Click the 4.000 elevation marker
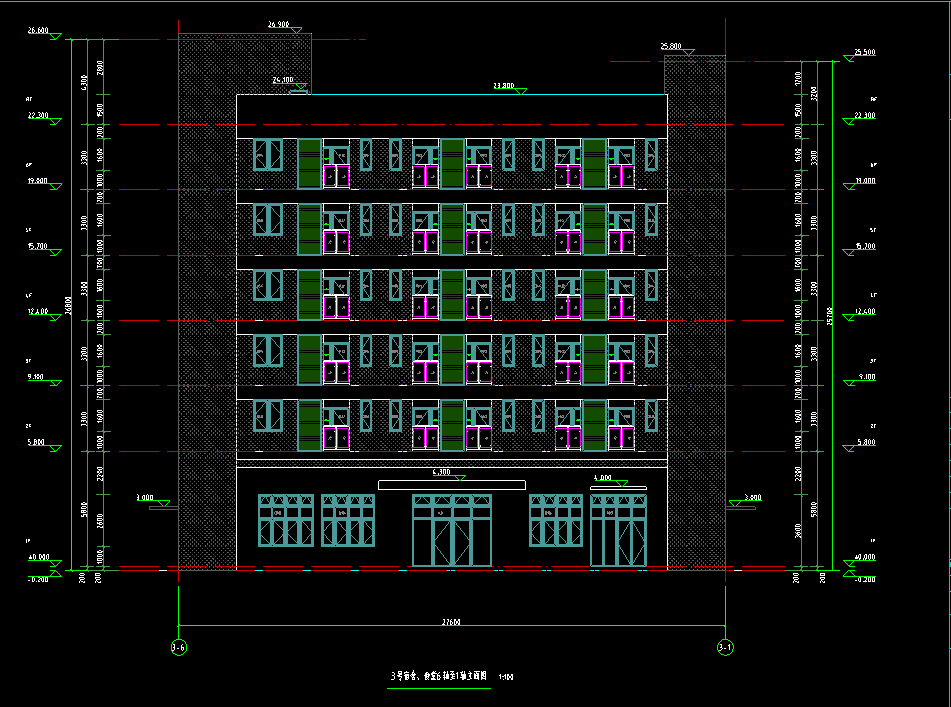Viewport: 951px width, 707px height. [x=603, y=478]
